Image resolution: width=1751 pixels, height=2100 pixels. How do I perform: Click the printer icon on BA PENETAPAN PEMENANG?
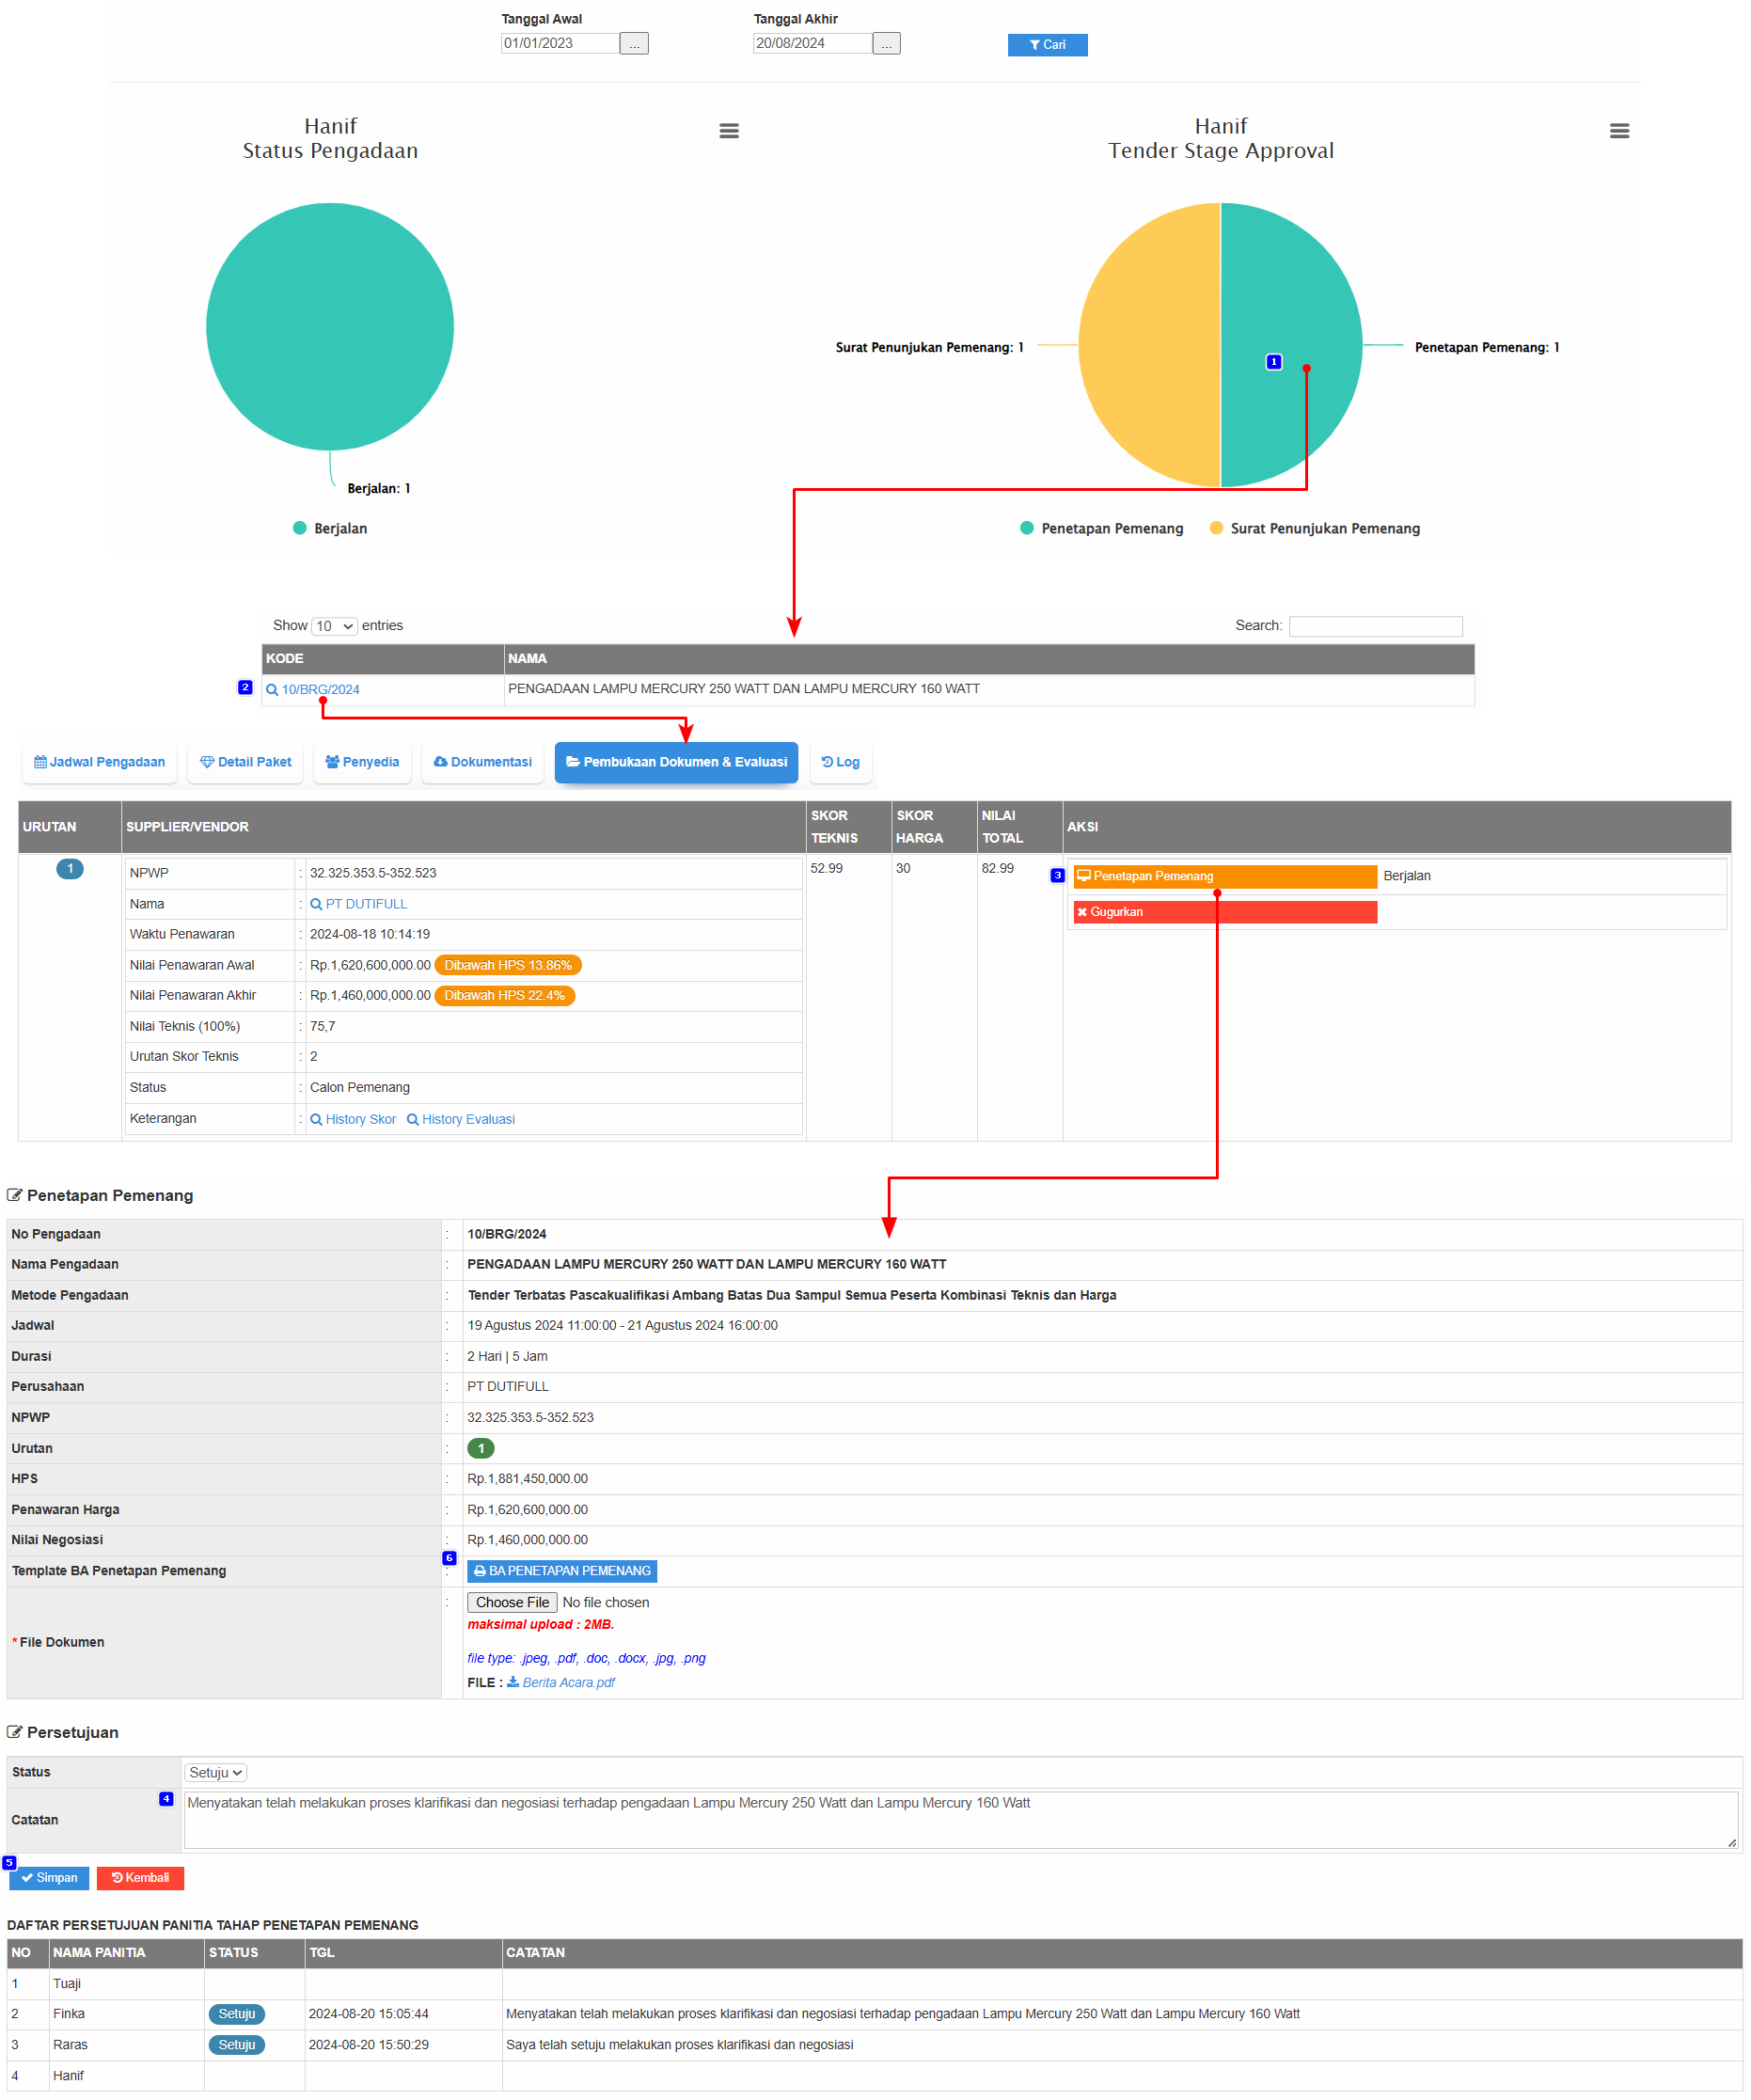480,1571
